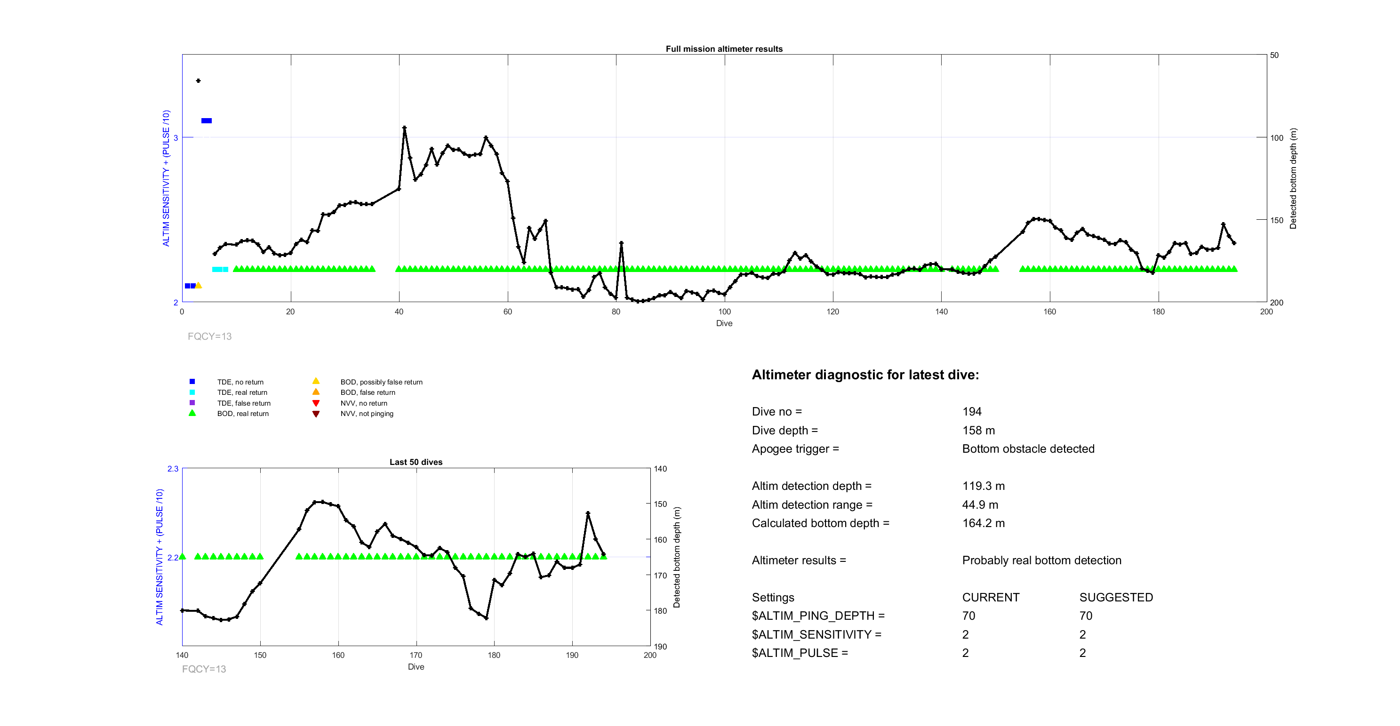1400x726 pixels.
Task: Click the dive depth value '158 m'
Action: 978,430
